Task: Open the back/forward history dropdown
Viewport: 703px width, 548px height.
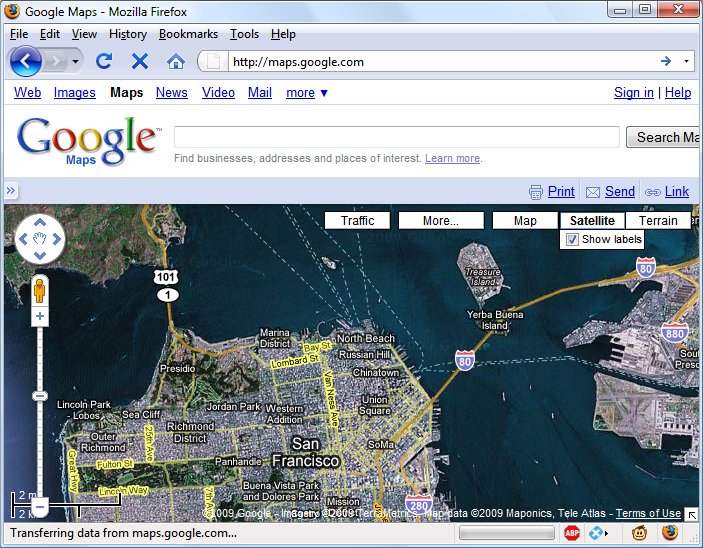Action: point(75,61)
